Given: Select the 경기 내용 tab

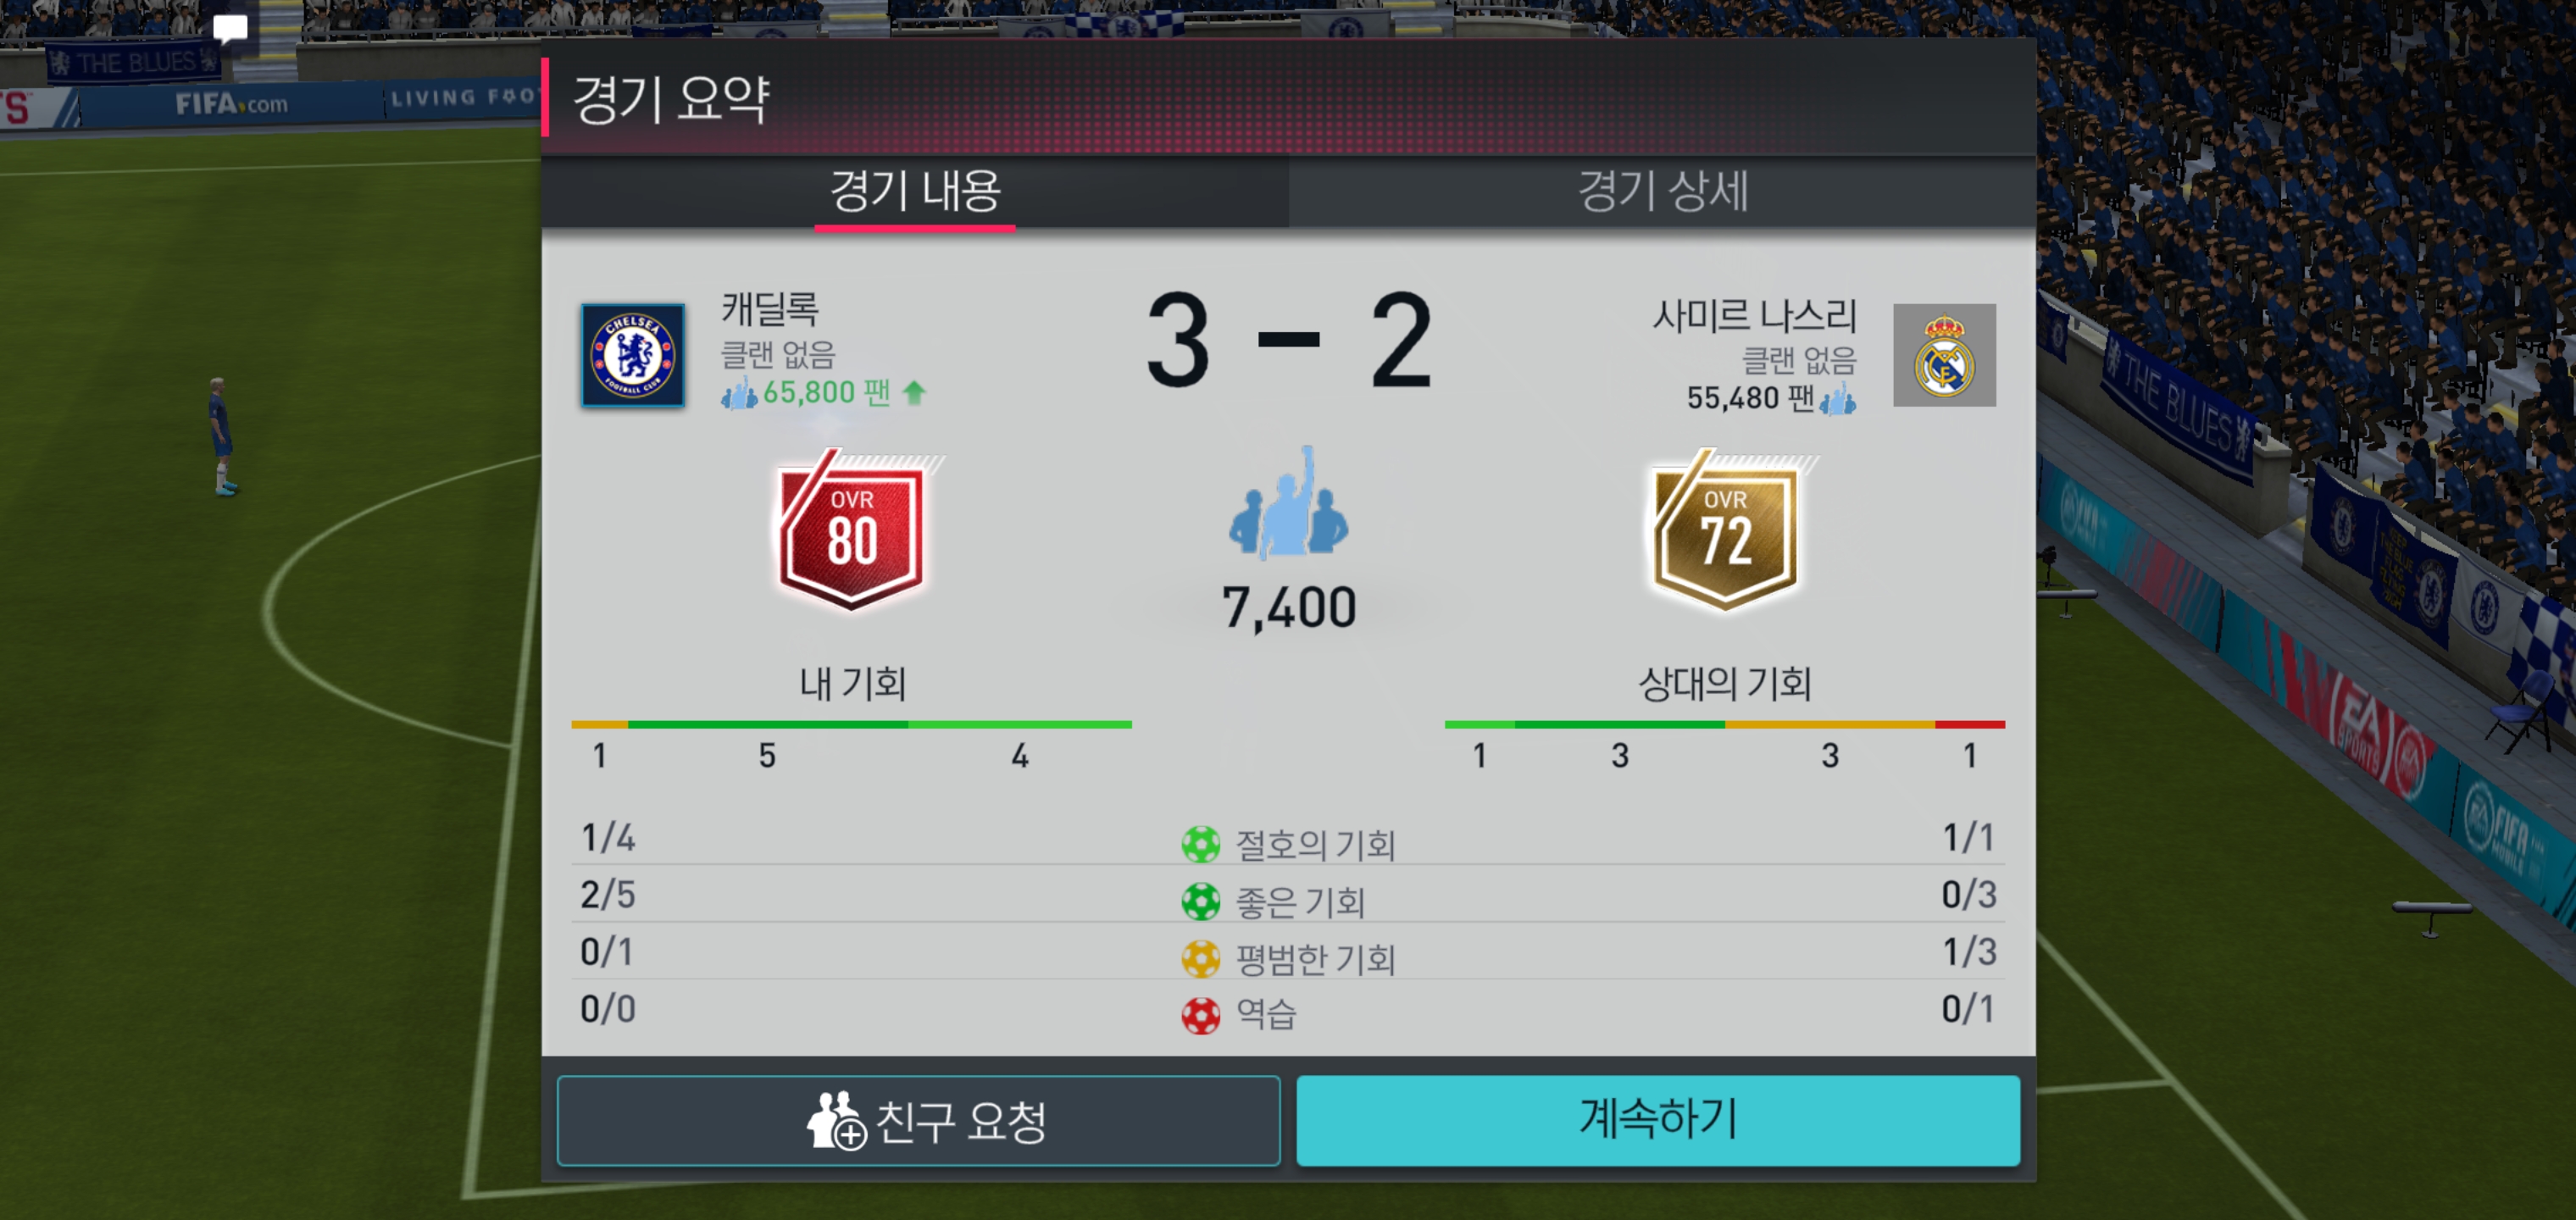Looking at the screenshot, I should 915,190.
